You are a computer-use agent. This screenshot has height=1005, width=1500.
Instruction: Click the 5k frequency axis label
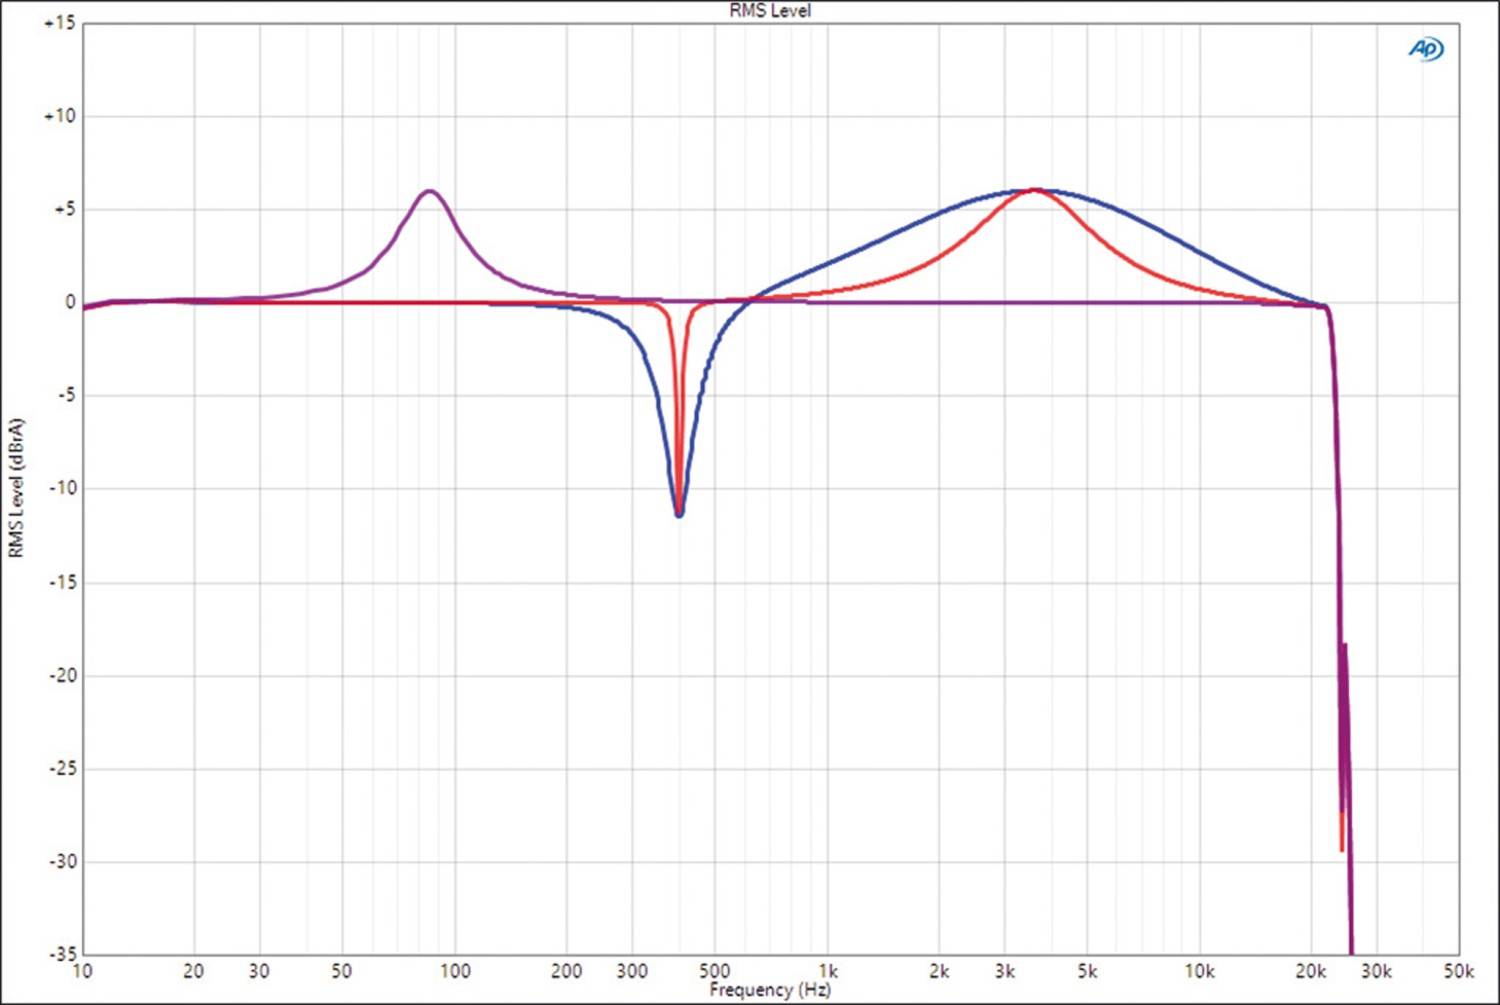(x=1087, y=971)
